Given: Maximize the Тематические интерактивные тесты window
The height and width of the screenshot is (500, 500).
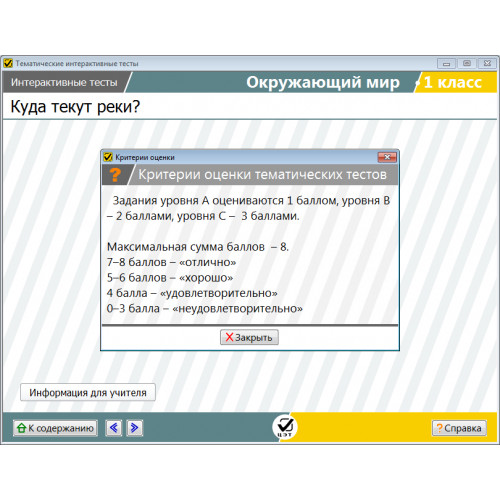Looking at the screenshot, I should point(467,63).
